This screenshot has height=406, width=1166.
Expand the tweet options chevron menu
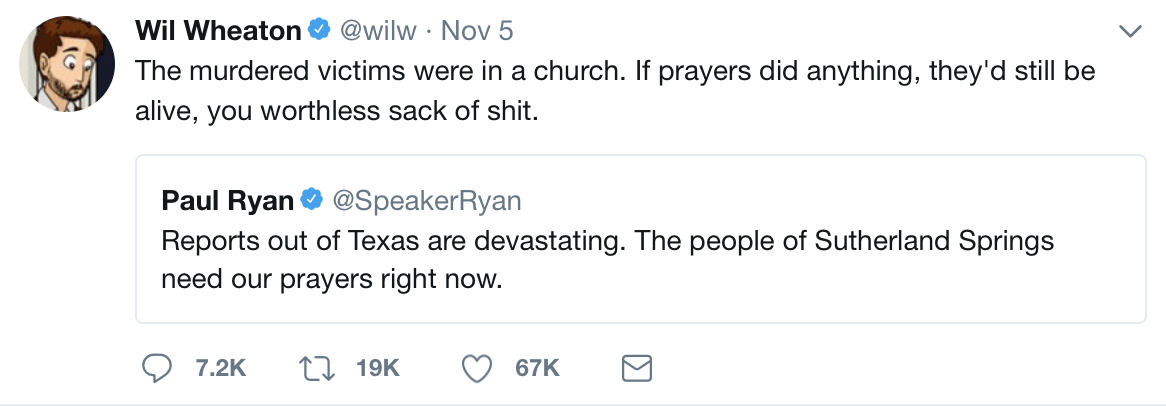[x=1130, y=32]
